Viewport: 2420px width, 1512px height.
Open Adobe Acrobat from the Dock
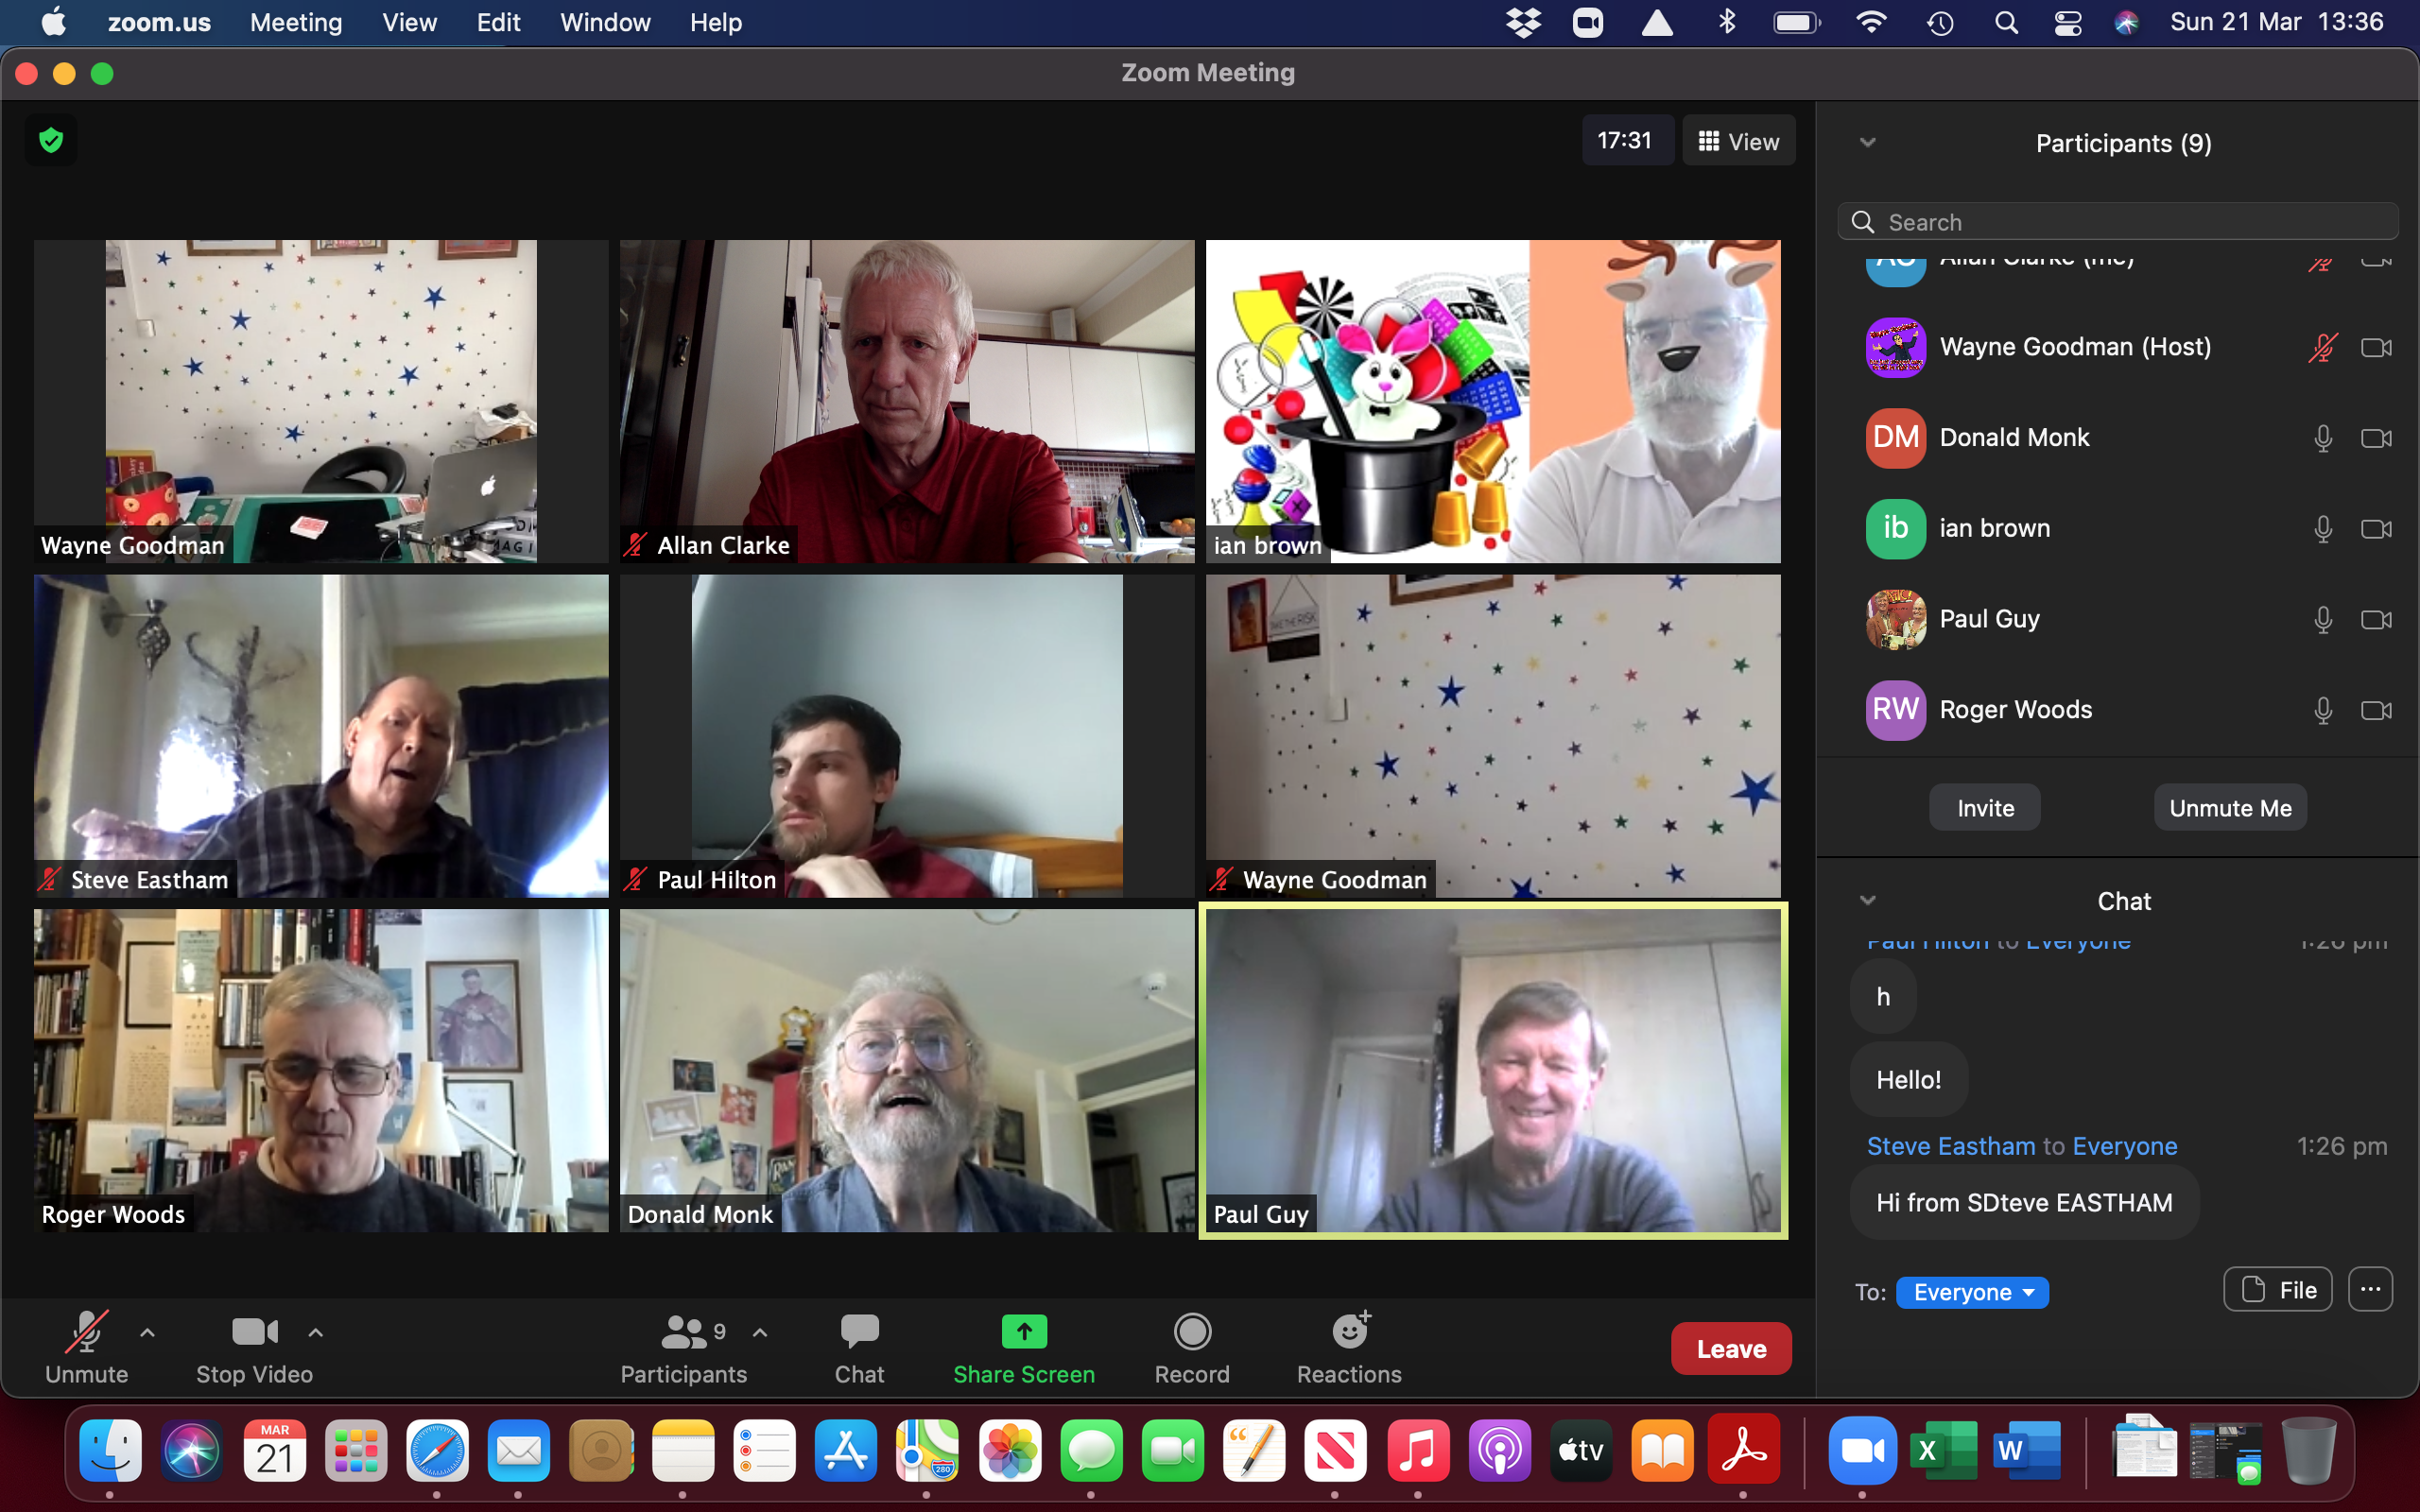click(x=1744, y=1450)
